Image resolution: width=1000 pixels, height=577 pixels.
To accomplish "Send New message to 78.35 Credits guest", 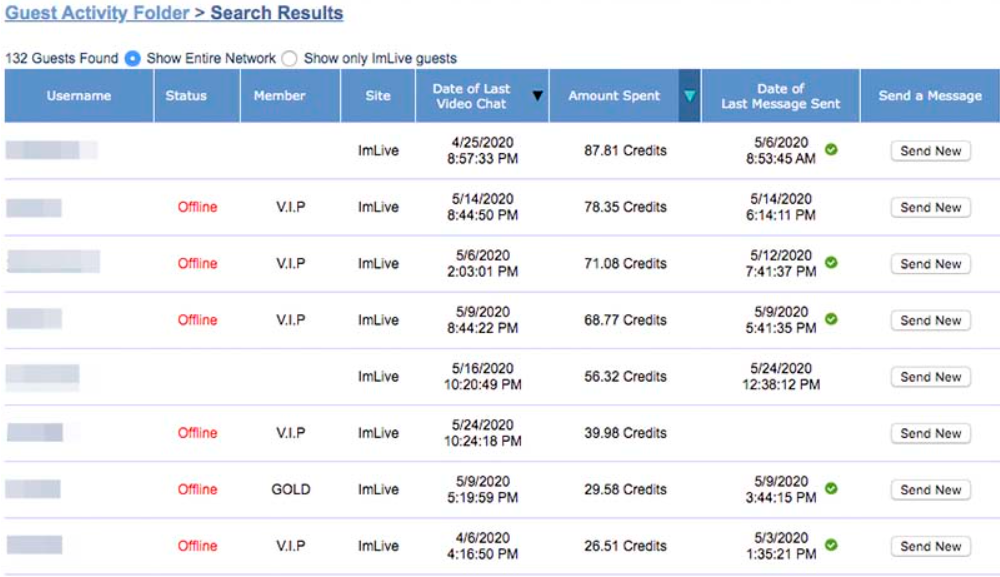I will [x=930, y=207].
